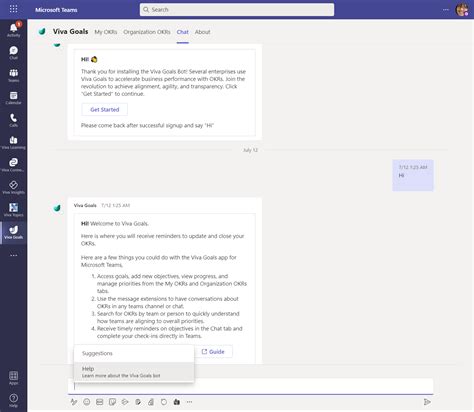This screenshot has height=412, width=474.
Task: Open the Calendar app
Action: [13, 98]
